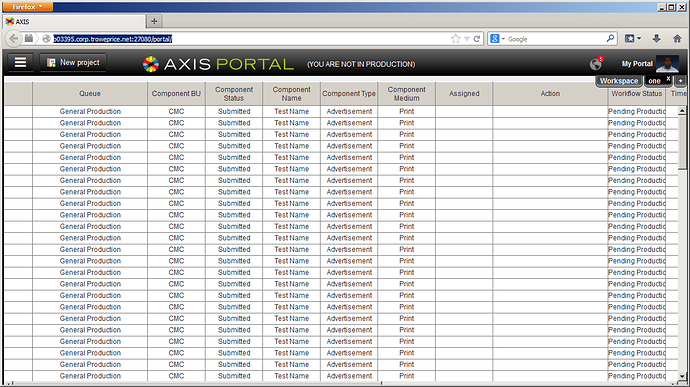Open the hamburger menu in the portal header
The image size is (690, 387).
[x=20, y=63]
